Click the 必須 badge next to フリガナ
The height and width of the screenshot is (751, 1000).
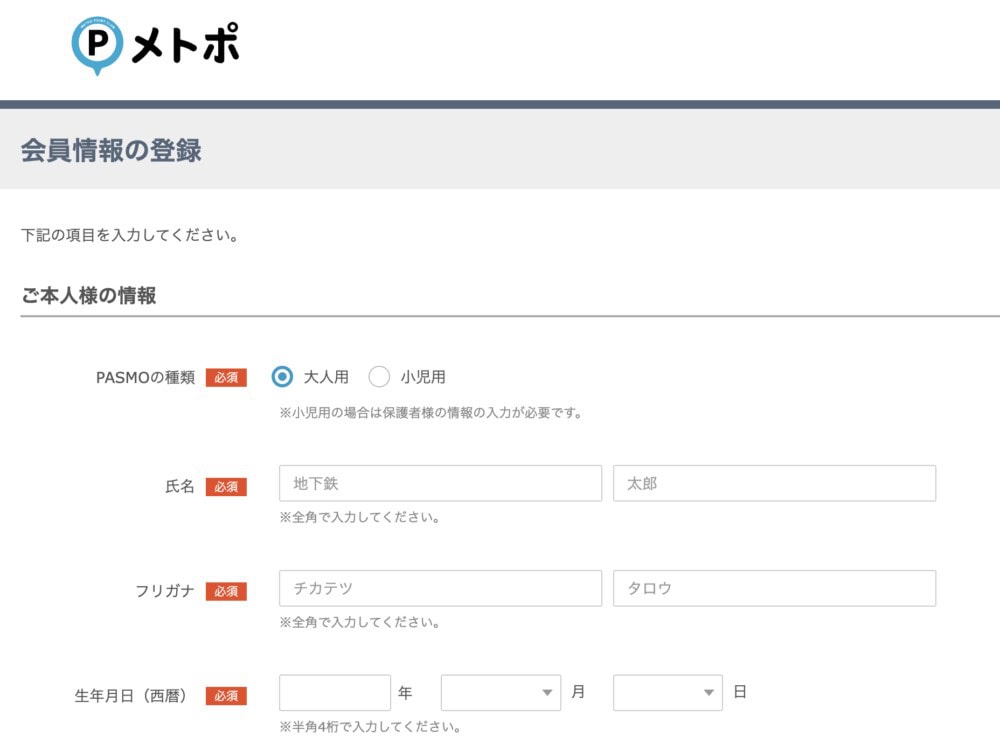[x=226, y=591]
